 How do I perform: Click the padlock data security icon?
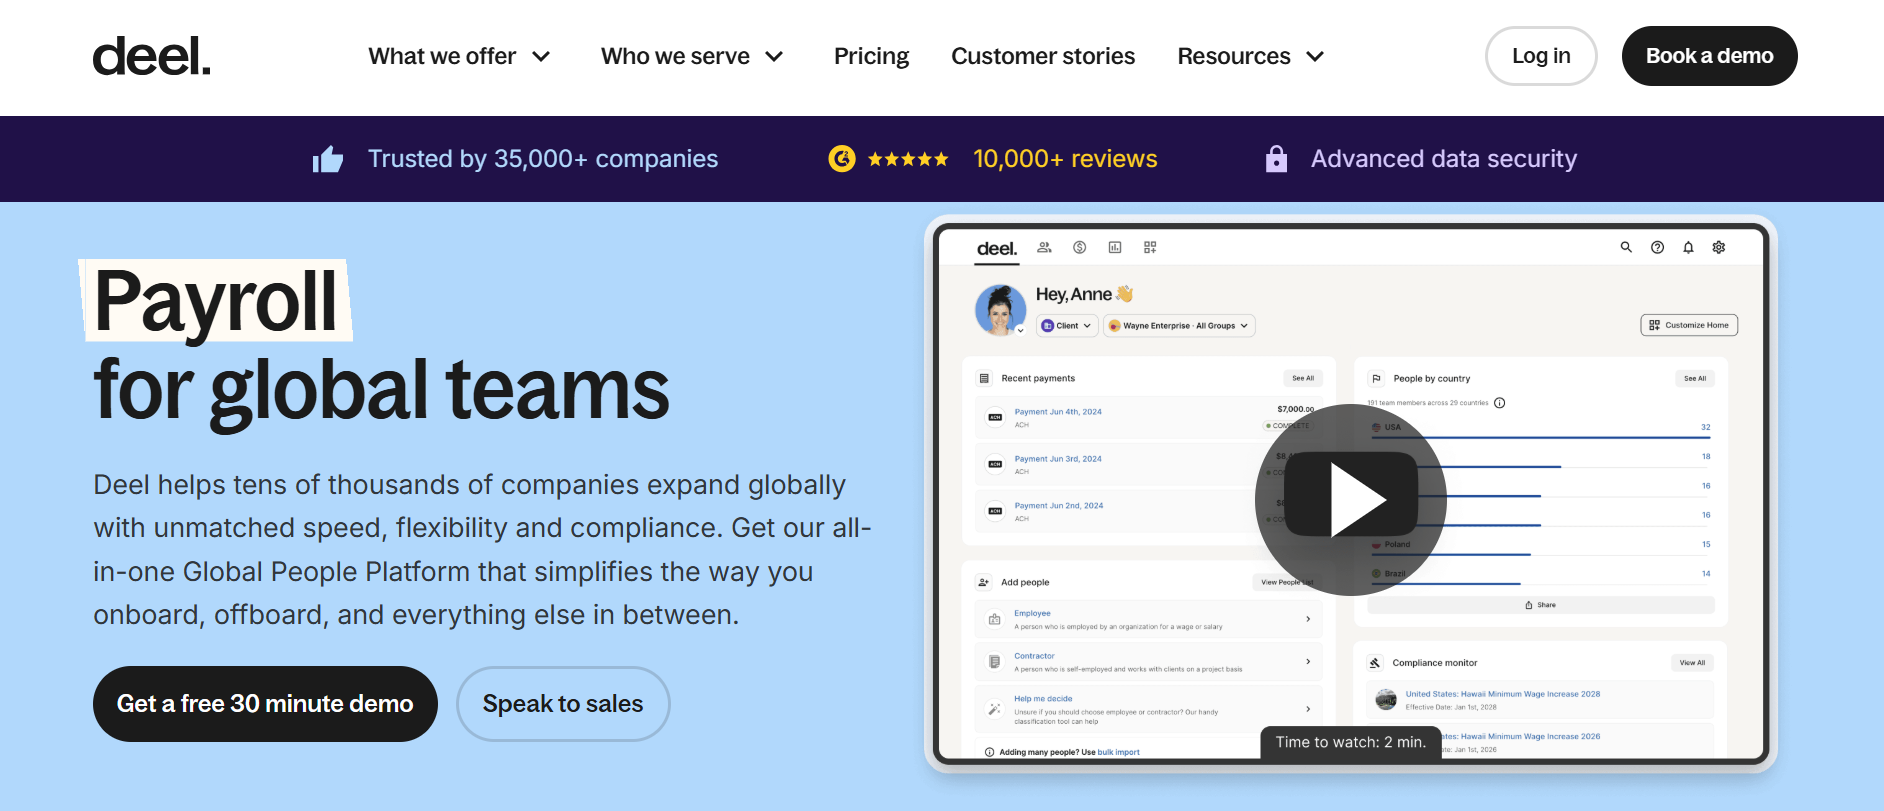tap(1276, 159)
